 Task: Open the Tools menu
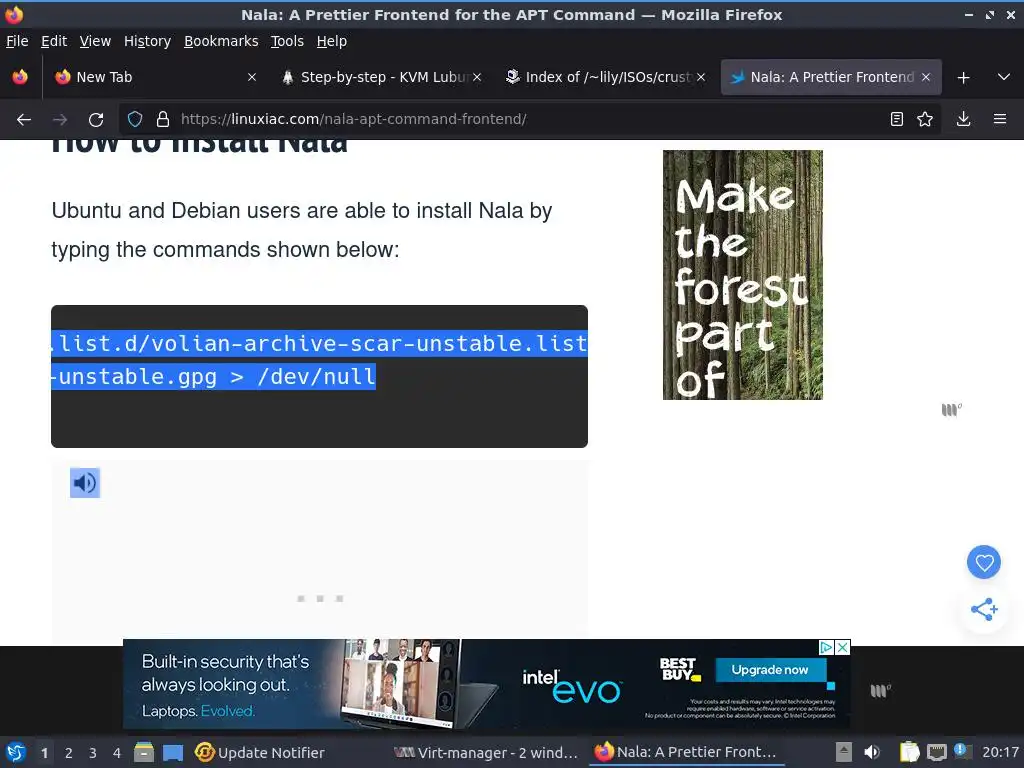coord(287,41)
